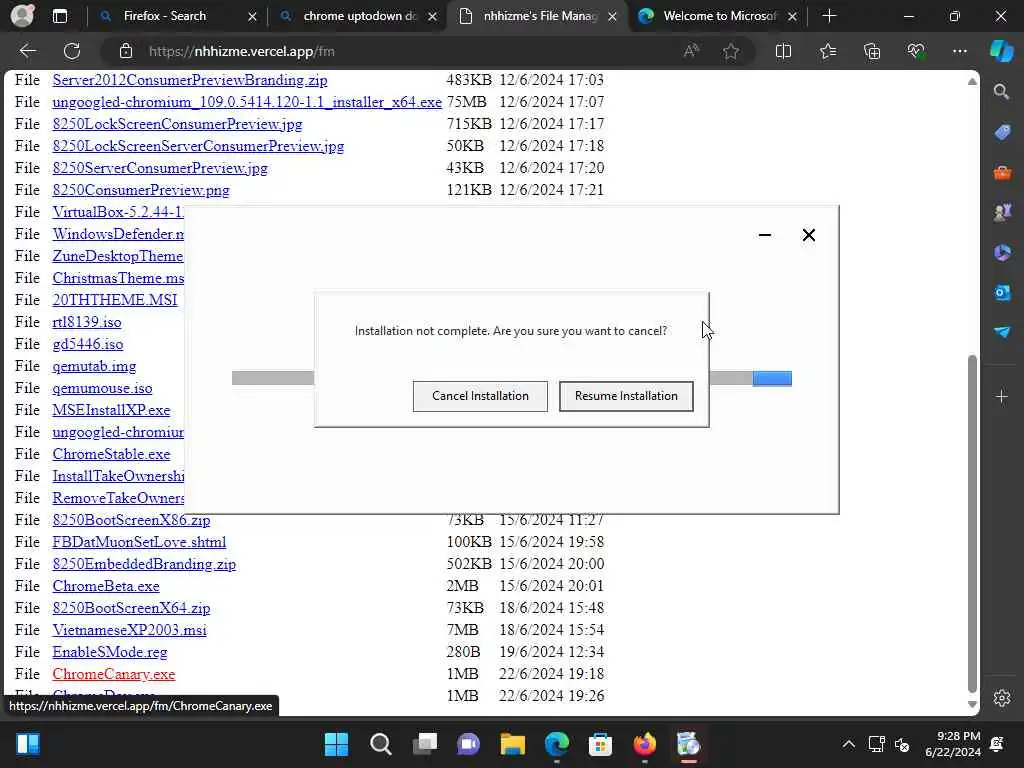Download 8250EmbeddedBranding.zip file
Image resolution: width=1024 pixels, height=768 pixels.
pos(144,564)
